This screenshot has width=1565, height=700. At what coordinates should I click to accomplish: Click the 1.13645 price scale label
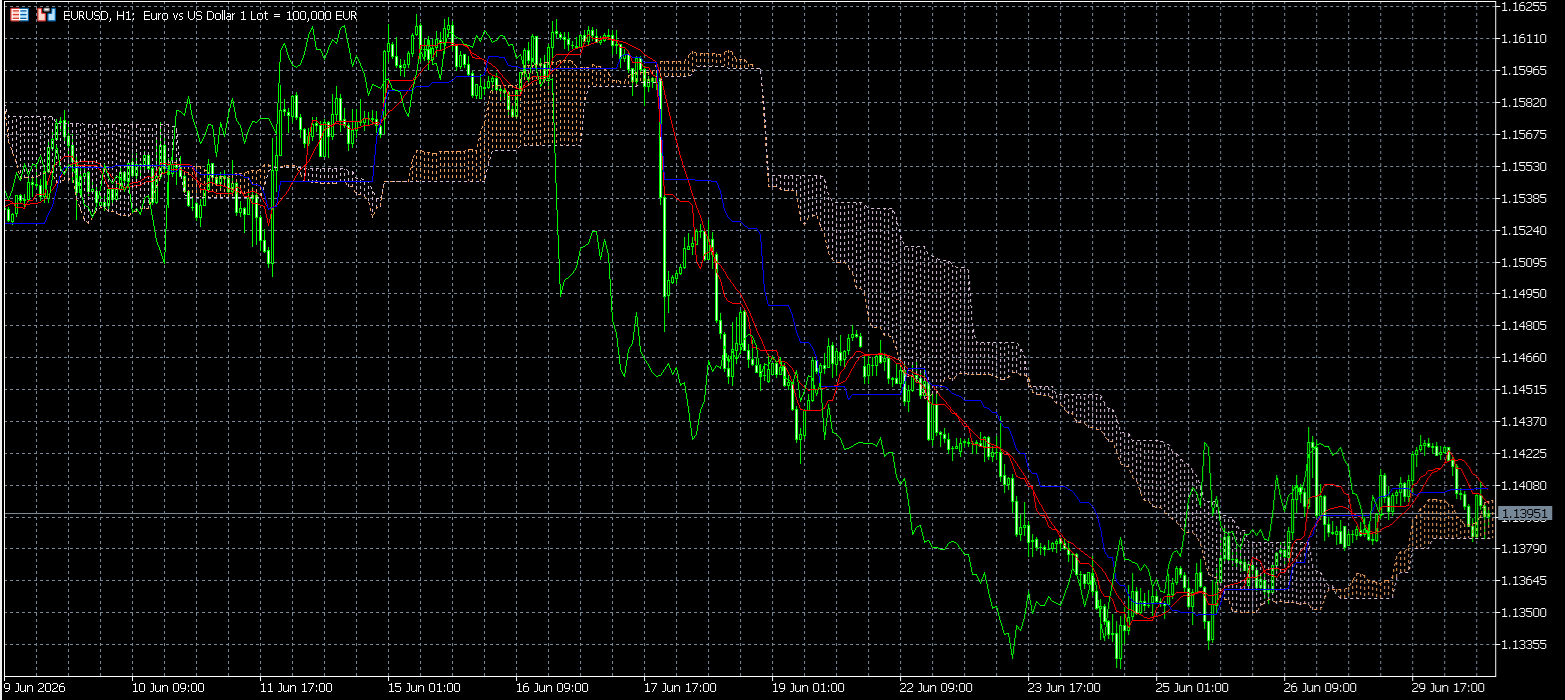(1525, 581)
